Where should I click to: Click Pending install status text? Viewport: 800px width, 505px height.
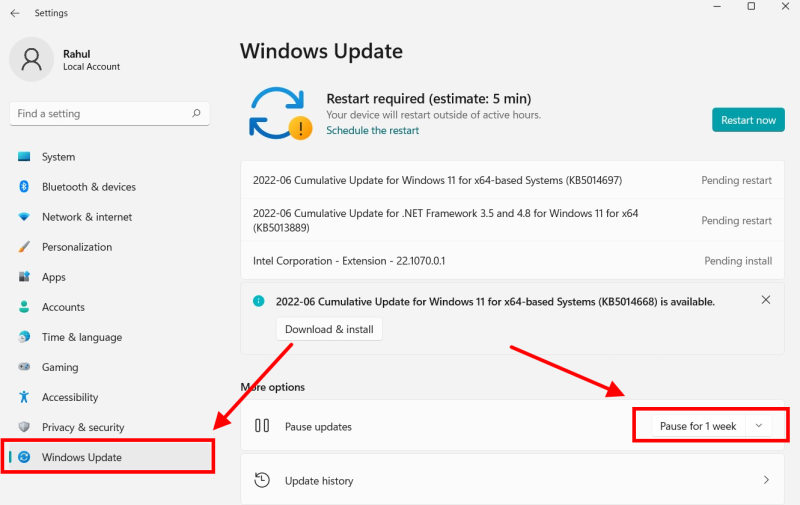coord(738,261)
